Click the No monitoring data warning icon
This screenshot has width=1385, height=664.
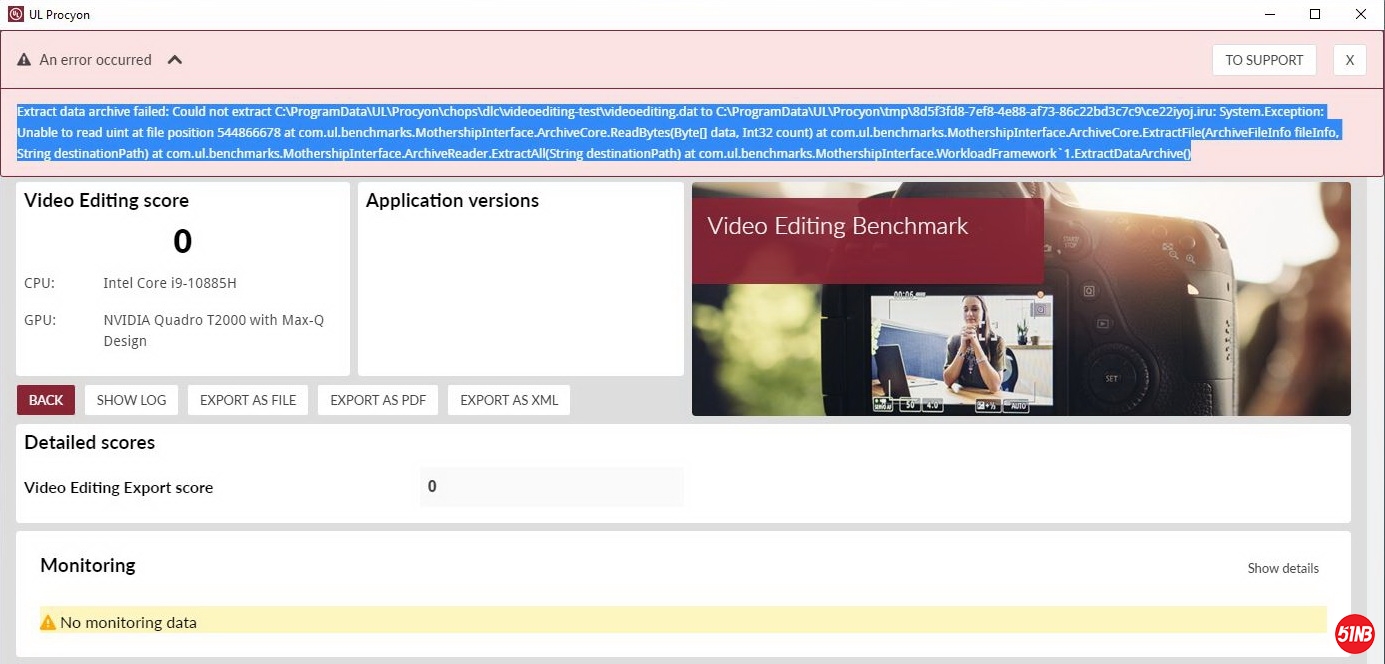click(48, 622)
